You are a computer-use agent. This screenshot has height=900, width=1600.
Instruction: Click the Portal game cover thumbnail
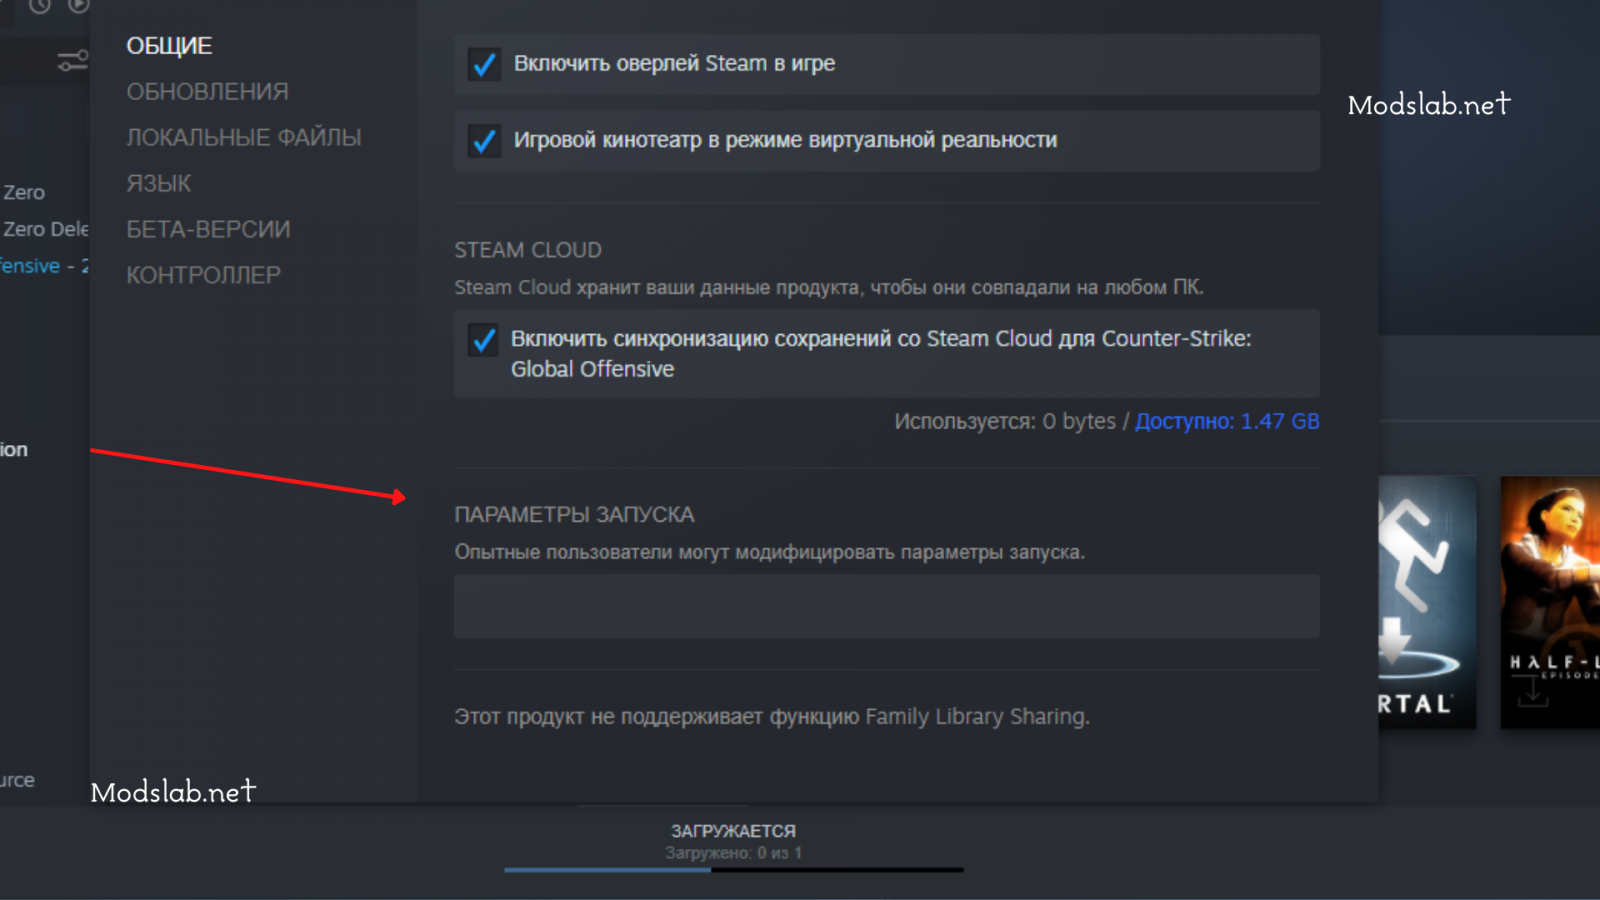pyautogui.click(x=1428, y=602)
